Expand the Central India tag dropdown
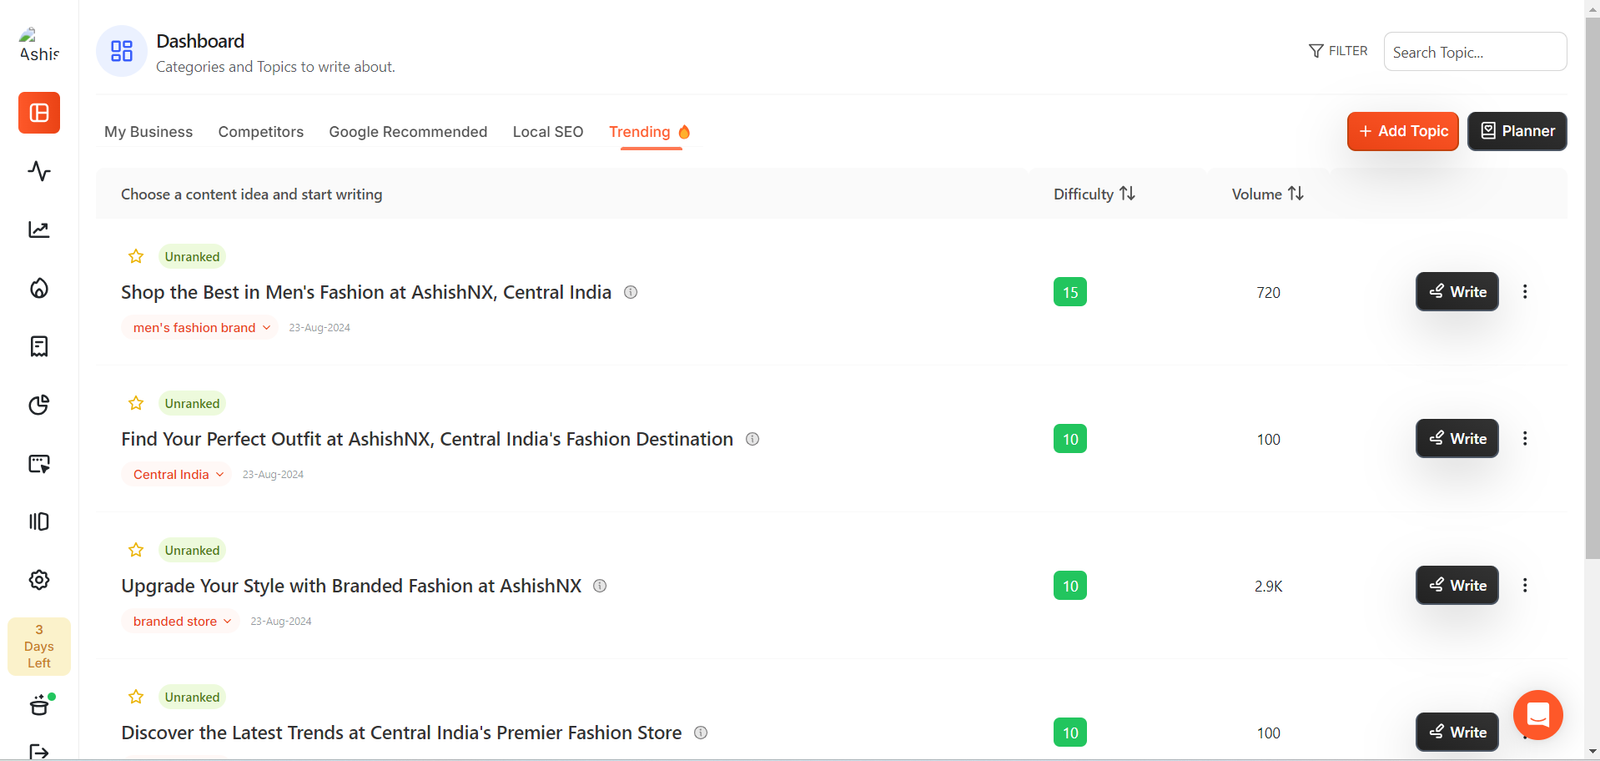 (x=177, y=475)
